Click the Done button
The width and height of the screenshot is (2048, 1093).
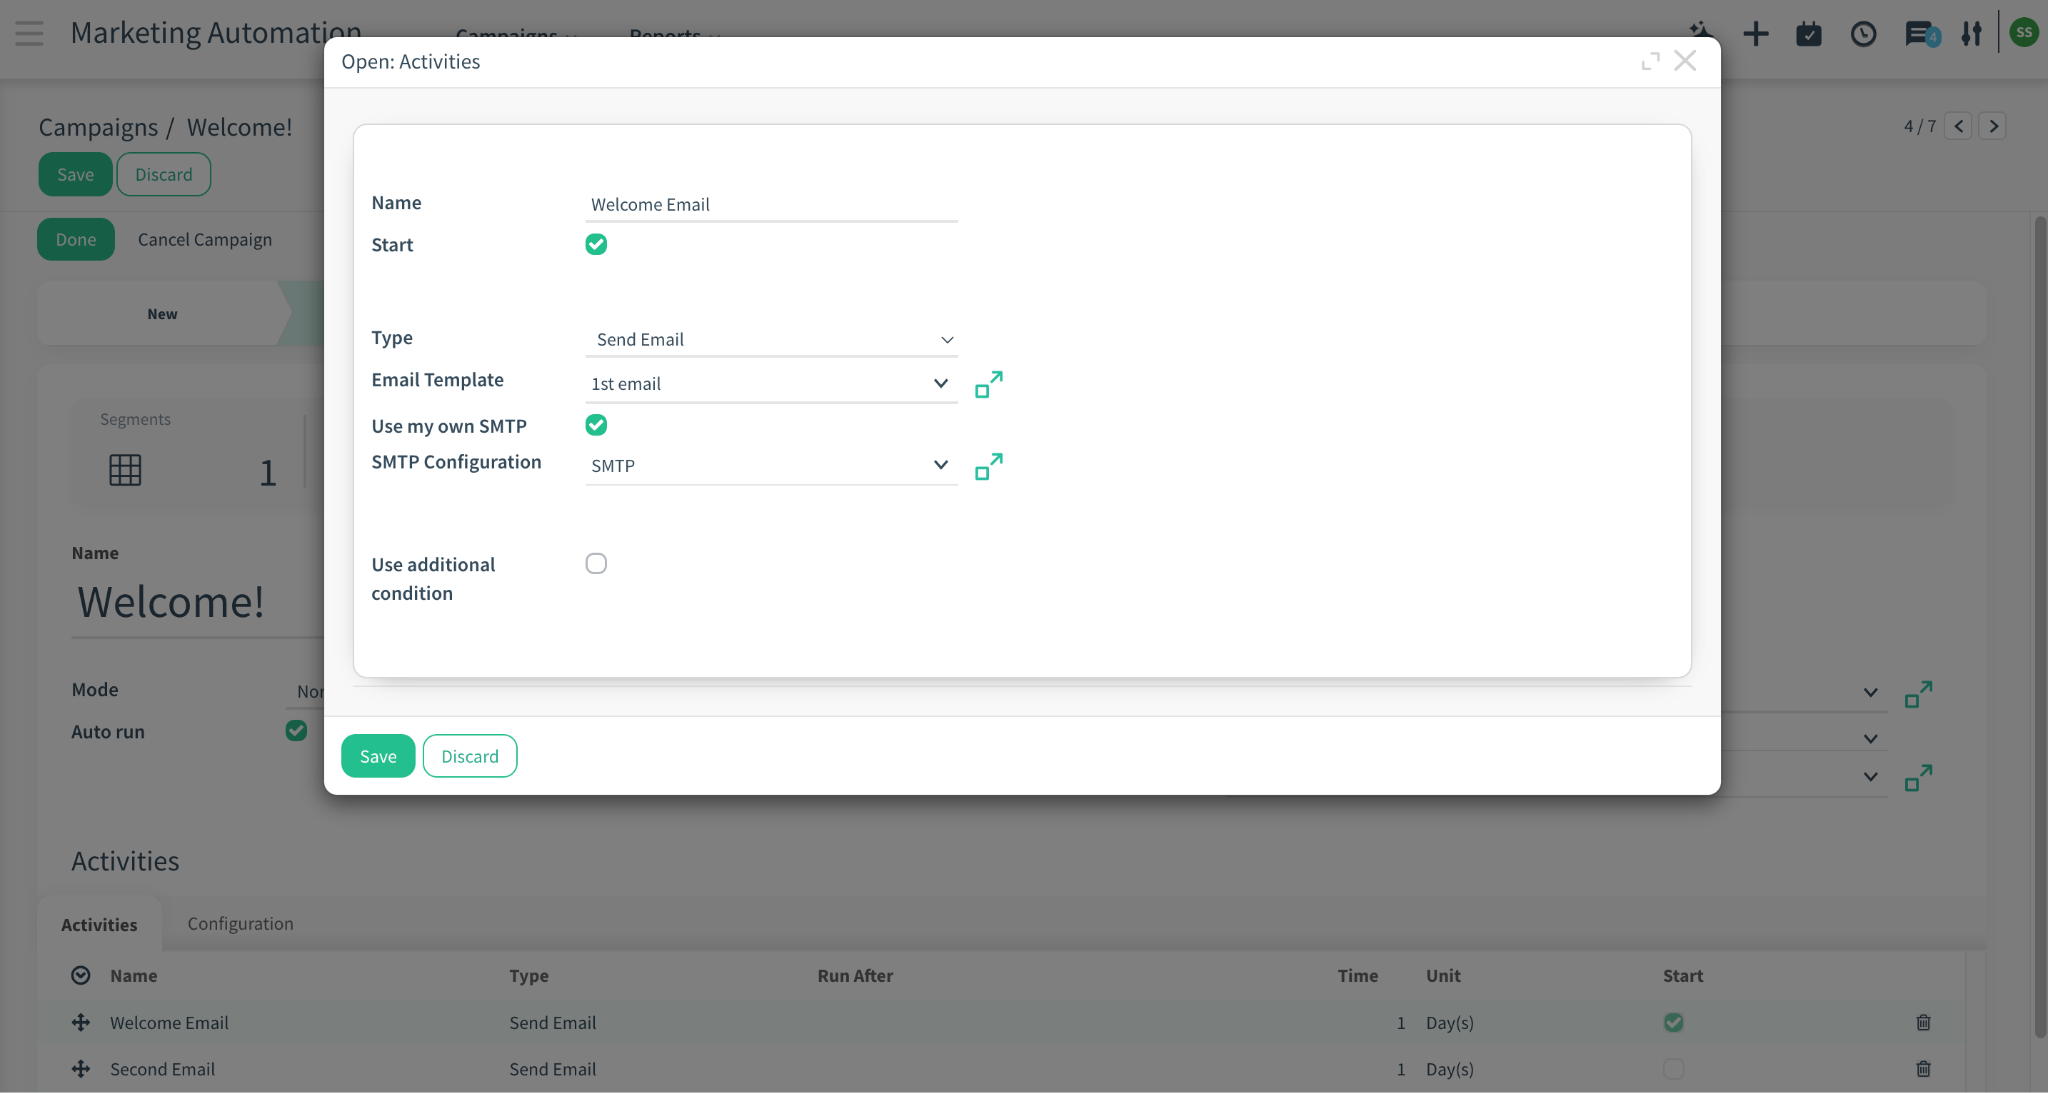[76, 239]
